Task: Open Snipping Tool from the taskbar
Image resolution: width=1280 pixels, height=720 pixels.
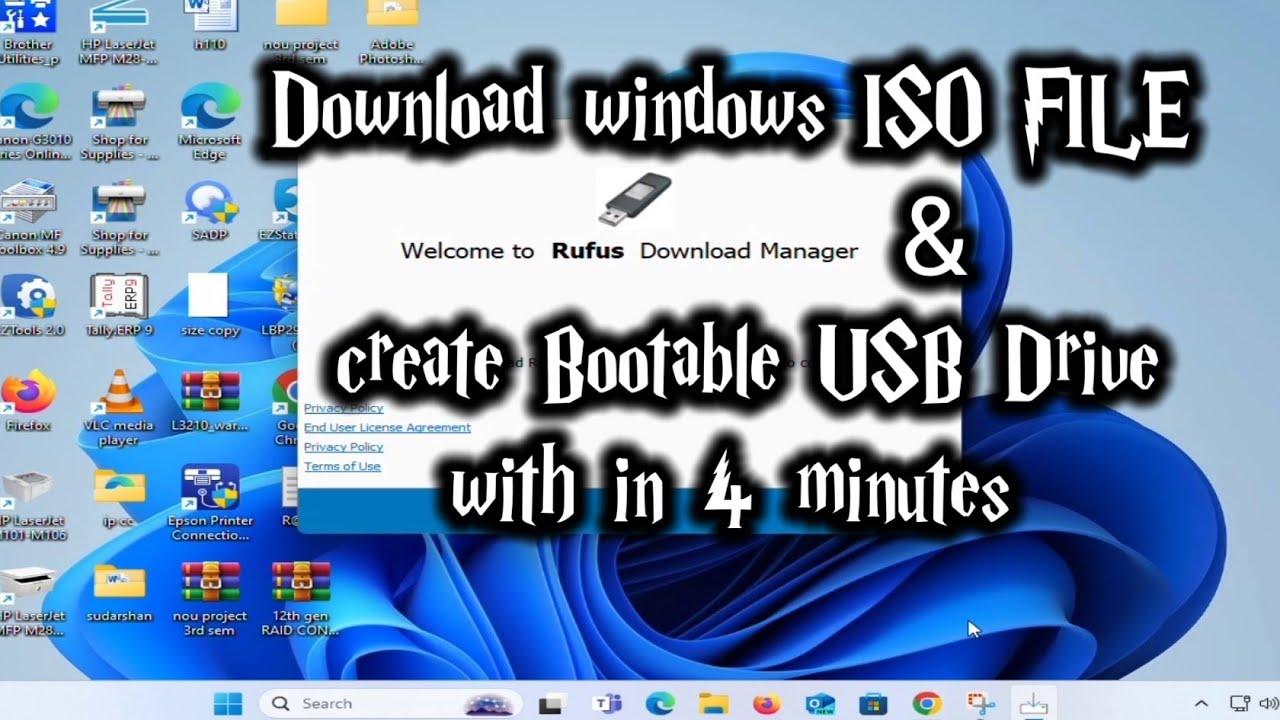Action: 980,704
